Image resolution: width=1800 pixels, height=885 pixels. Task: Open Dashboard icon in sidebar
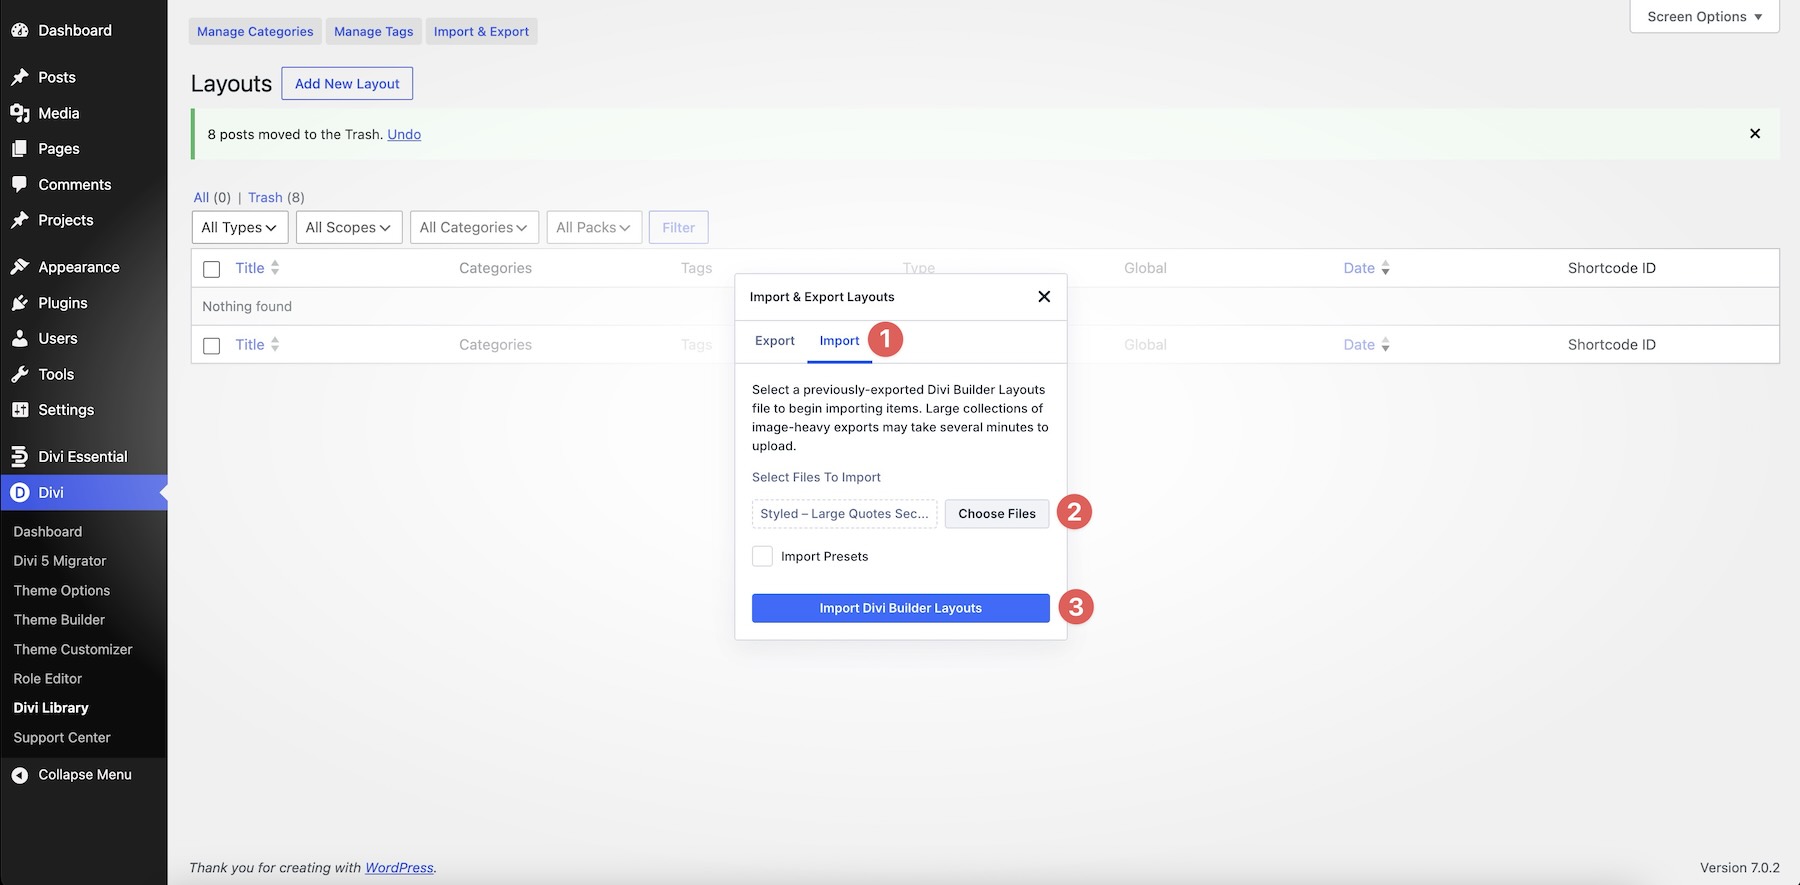point(20,30)
